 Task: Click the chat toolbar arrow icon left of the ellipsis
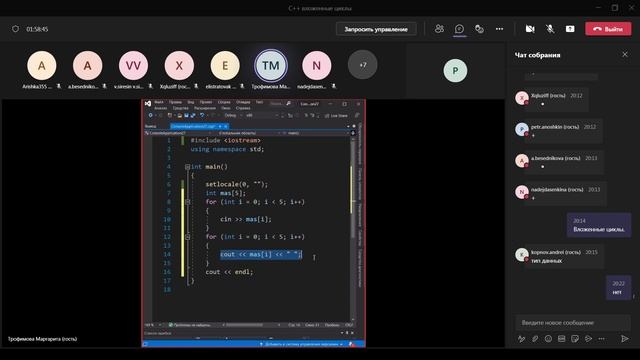tap(588, 338)
